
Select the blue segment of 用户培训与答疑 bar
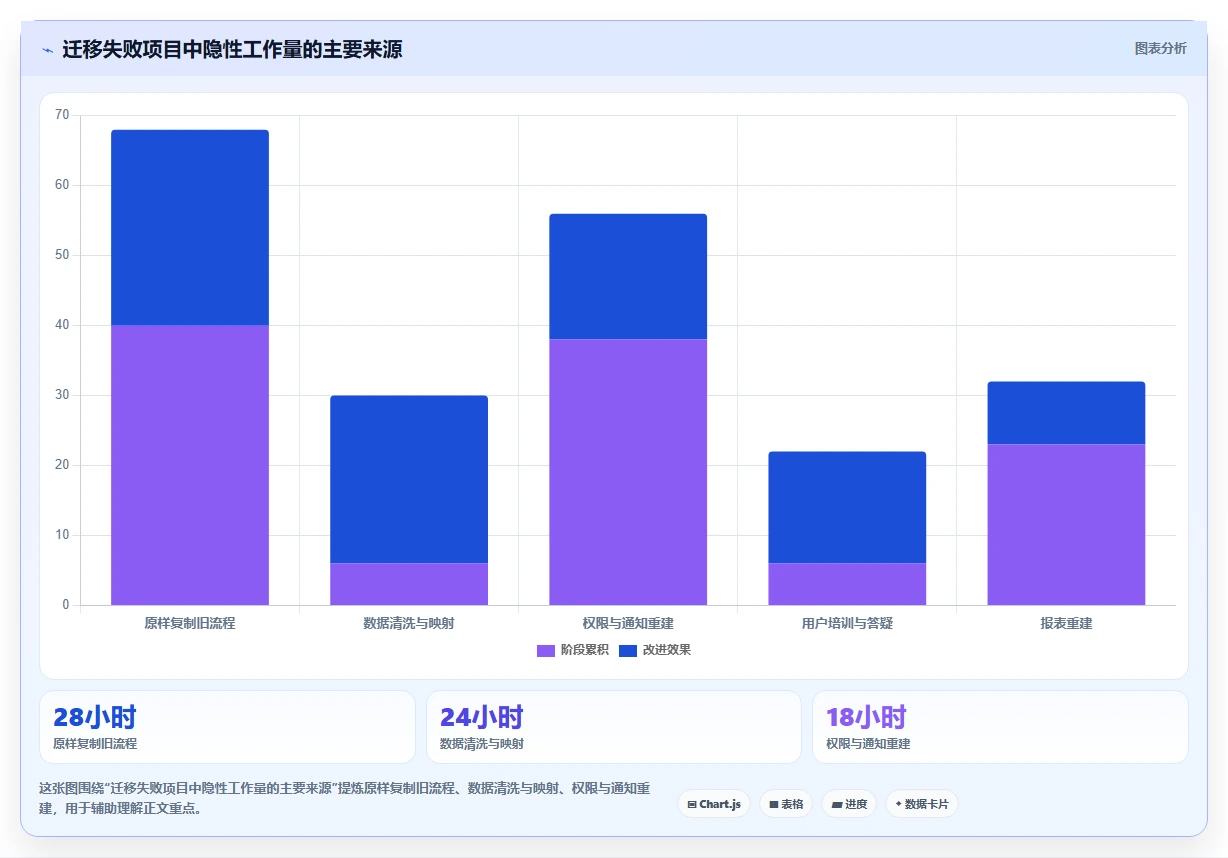pyautogui.click(x=847, y=507)
